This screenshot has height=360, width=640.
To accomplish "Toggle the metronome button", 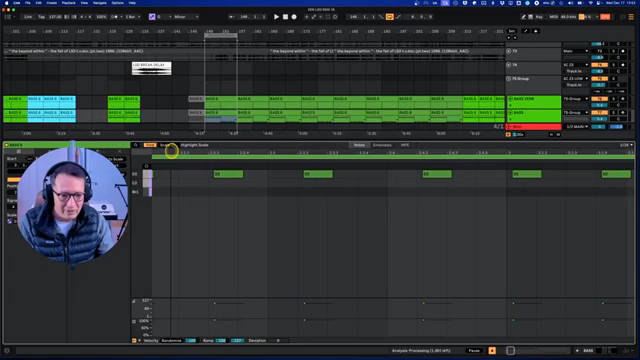I will (x=116, y=17).
